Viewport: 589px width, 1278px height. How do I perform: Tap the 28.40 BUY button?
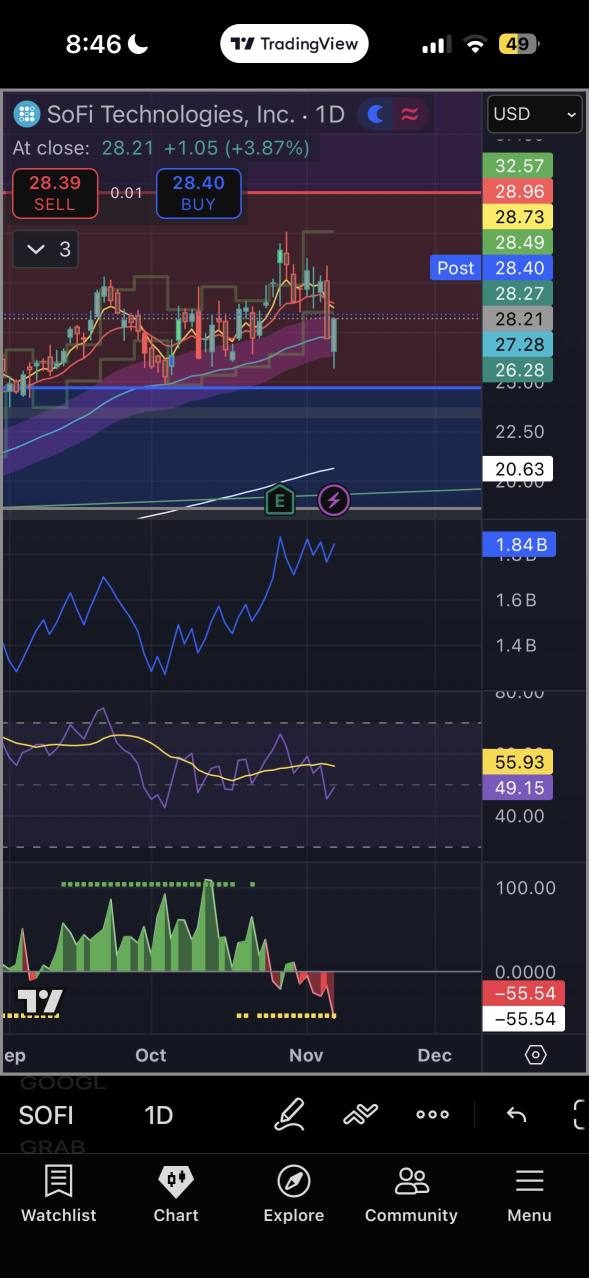[x=198, y=193]
